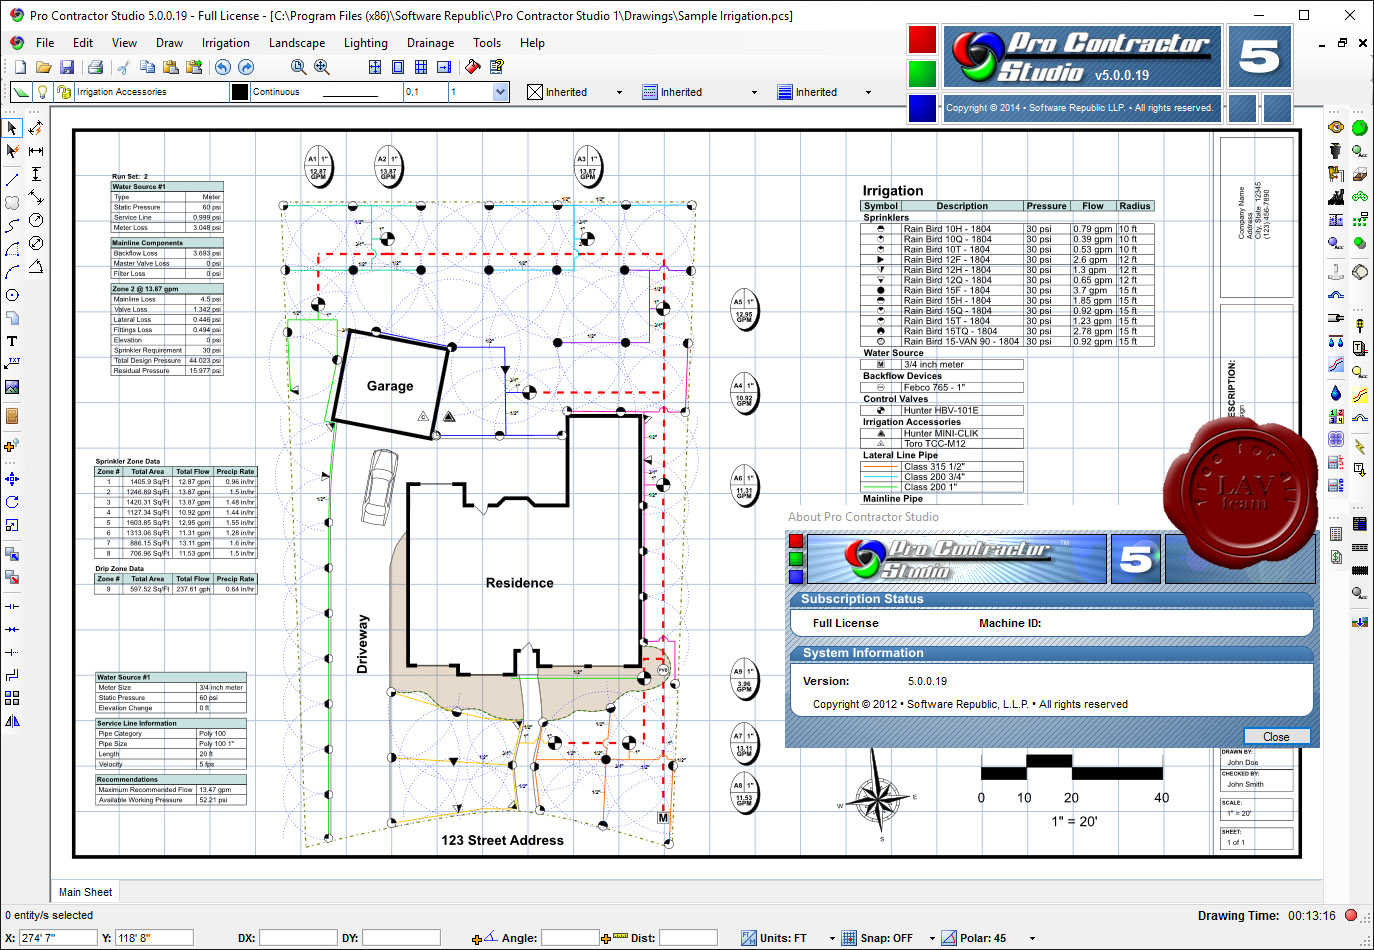Cut selection with the scissors icon
The width and height of the screenshot is (1374, 950).
pos(123,67)
